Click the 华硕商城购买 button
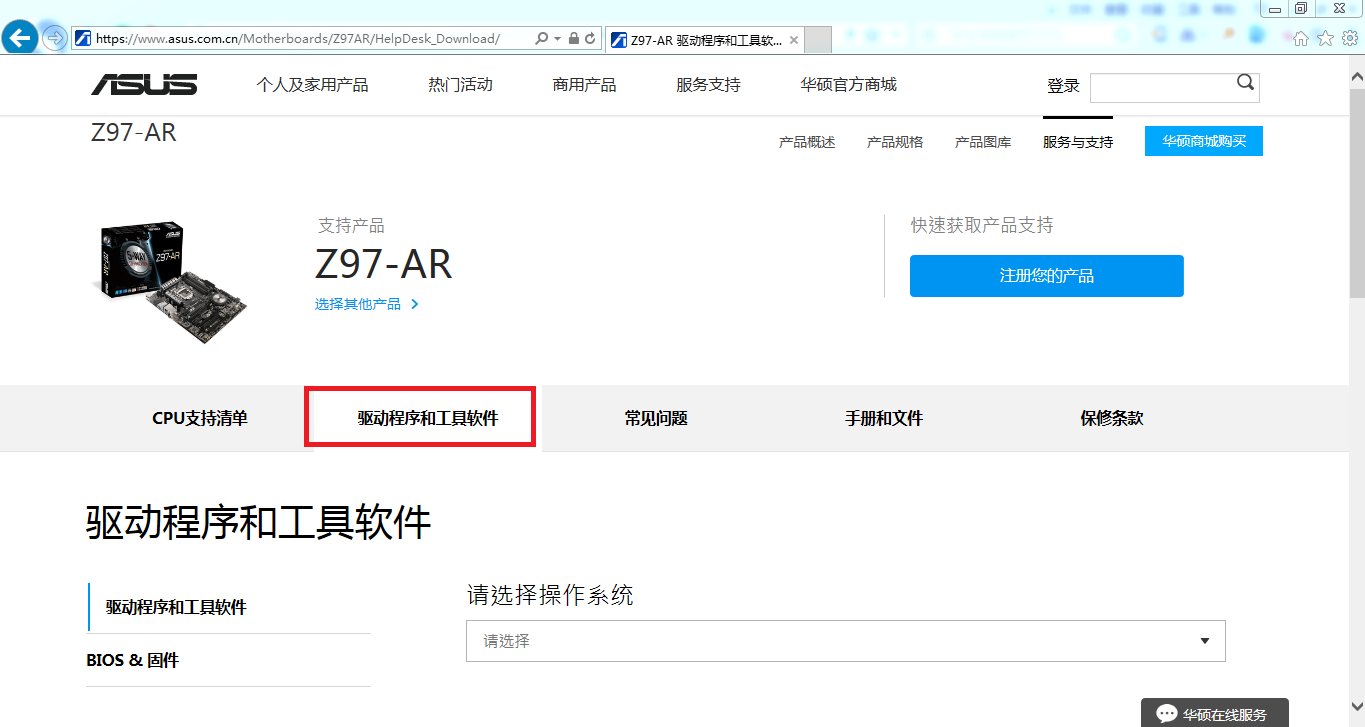The width and height of the screenshot is (1365, 727). click(x=1204, y=141)
